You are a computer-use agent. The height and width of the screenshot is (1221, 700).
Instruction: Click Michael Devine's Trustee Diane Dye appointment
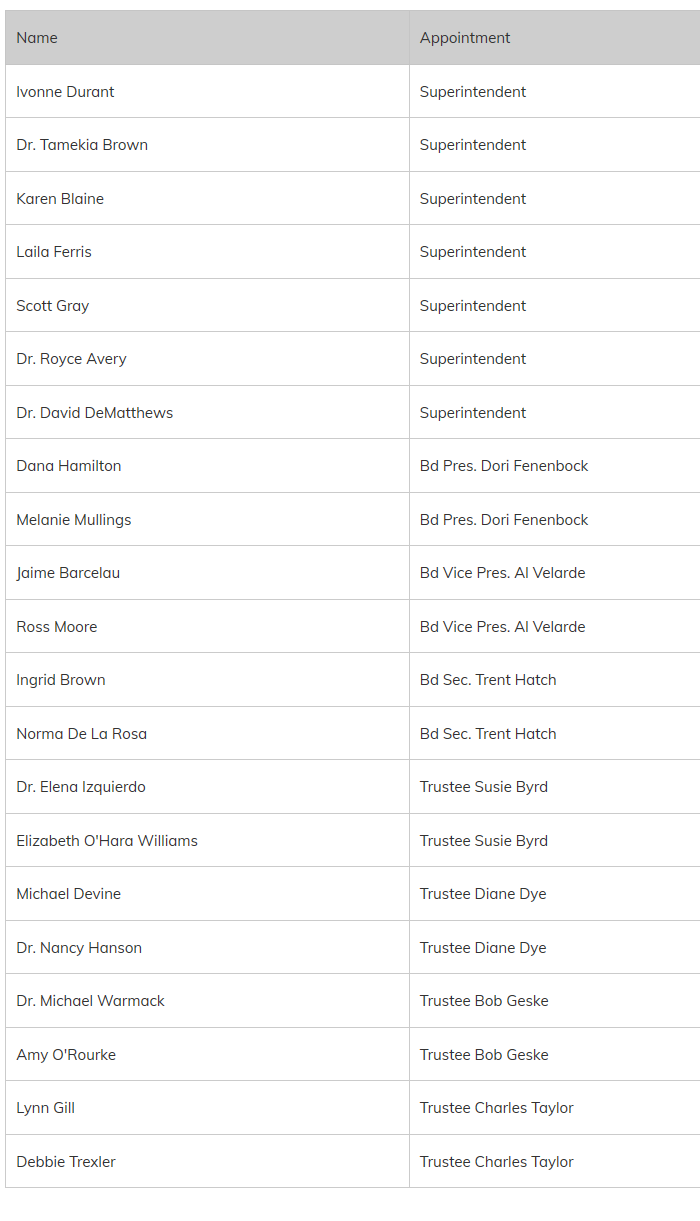[x=555, y=894]
